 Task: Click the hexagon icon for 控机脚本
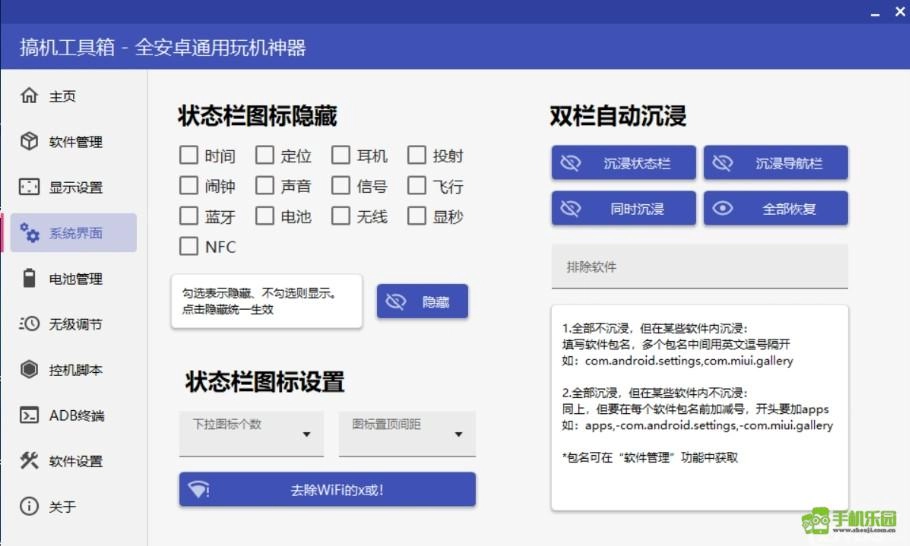click(29, 370)
